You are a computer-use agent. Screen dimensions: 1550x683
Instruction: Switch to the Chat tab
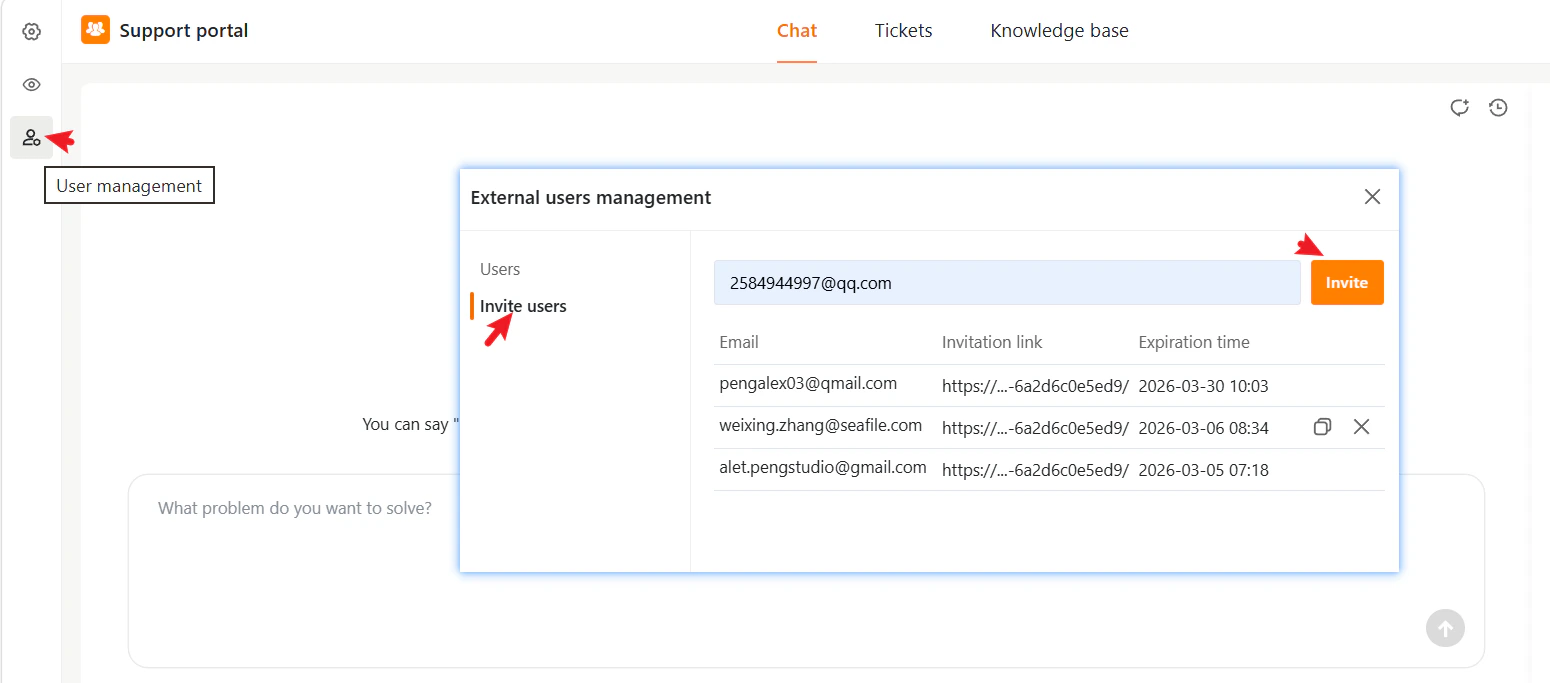click(x=797, y=31)
